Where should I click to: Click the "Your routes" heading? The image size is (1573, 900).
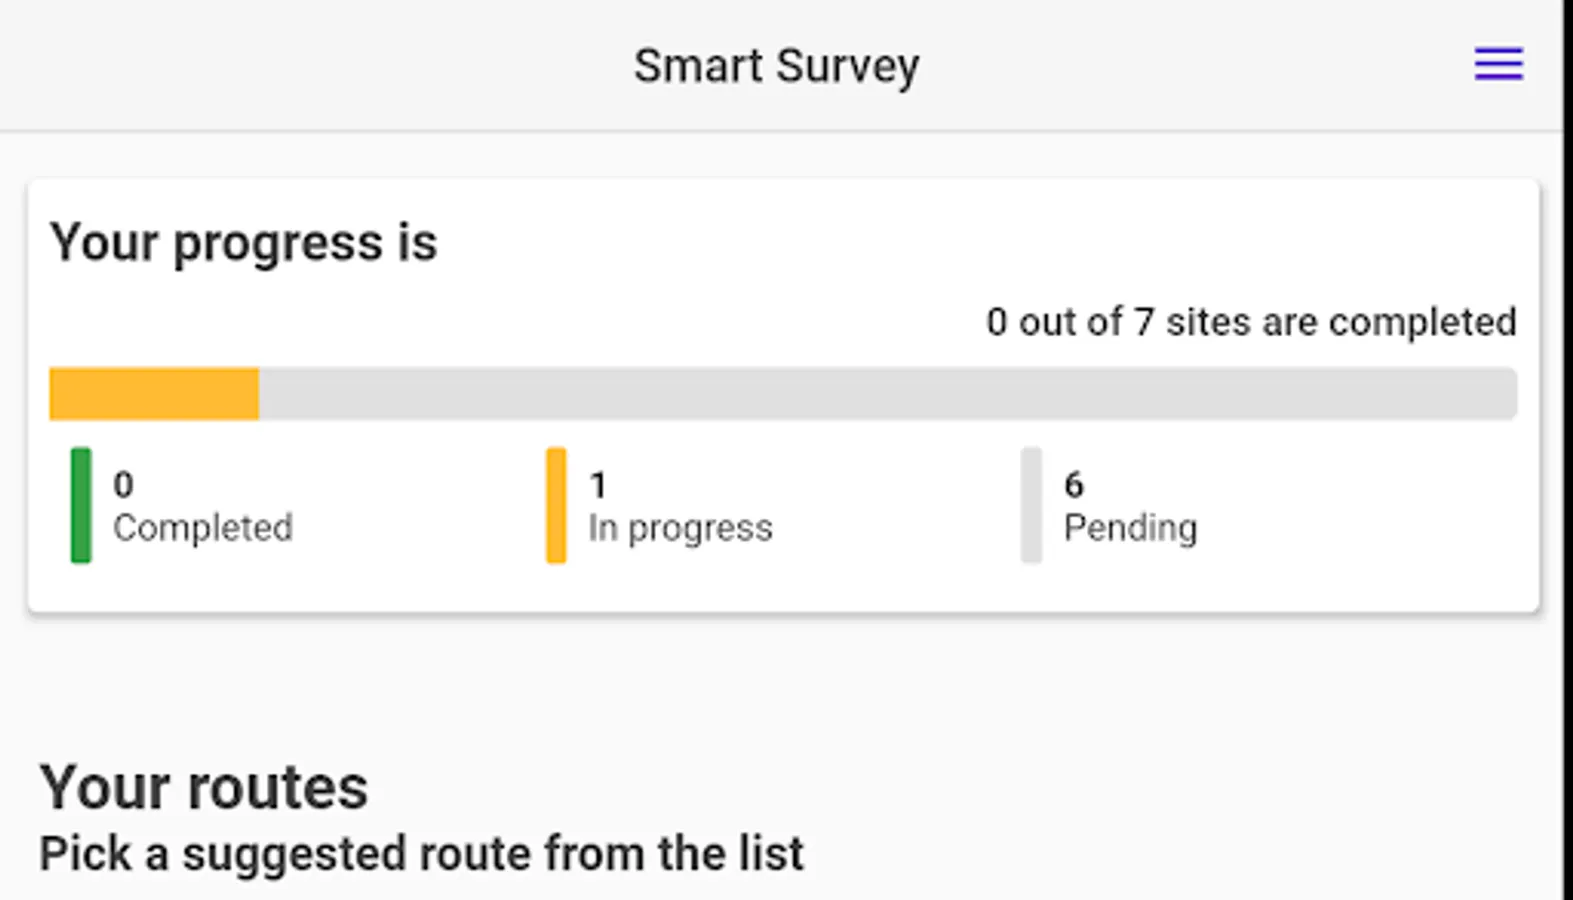(x=203, y=787)
